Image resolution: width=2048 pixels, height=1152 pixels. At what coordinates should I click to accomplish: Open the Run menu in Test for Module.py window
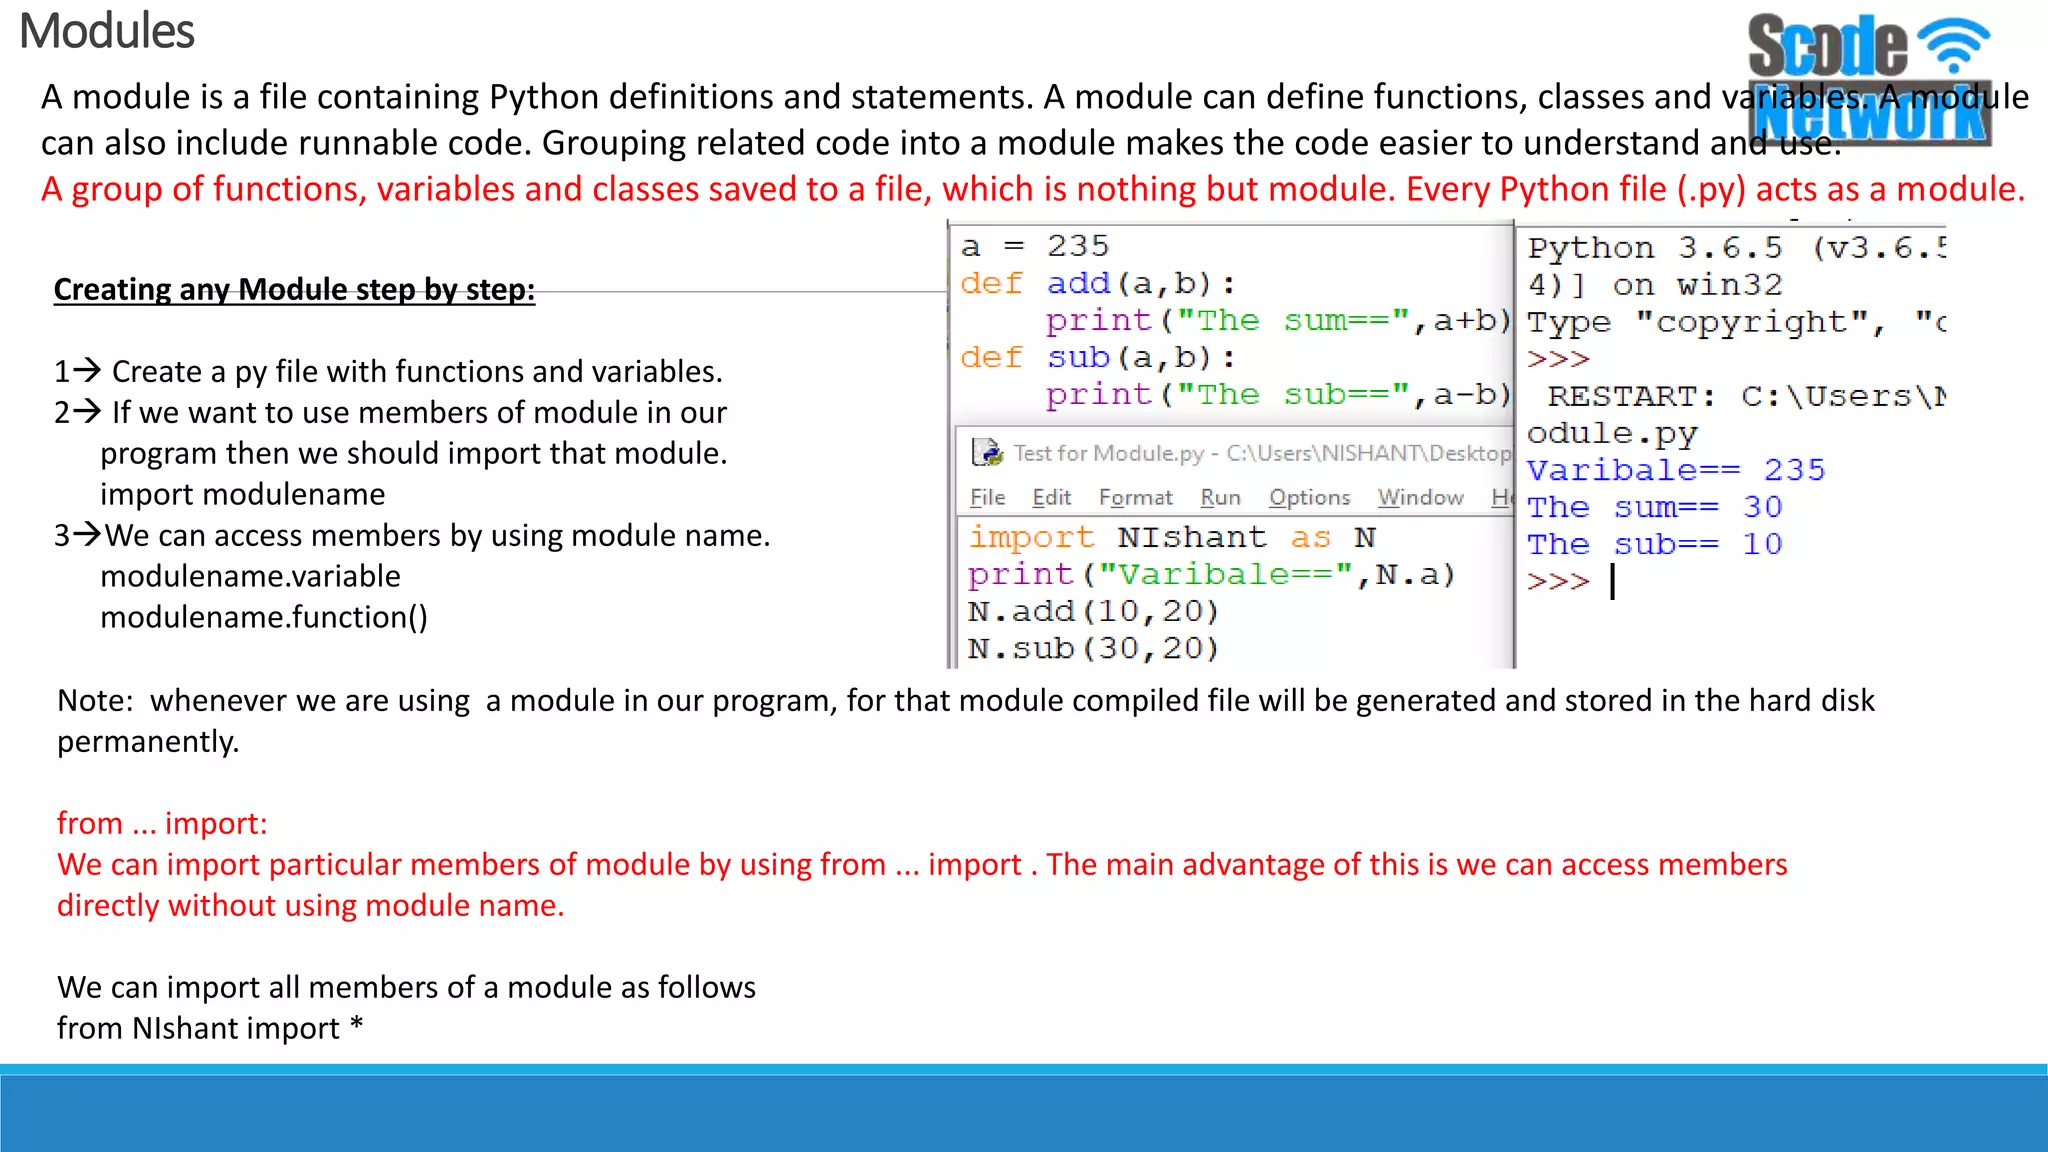click(1220, 497)
